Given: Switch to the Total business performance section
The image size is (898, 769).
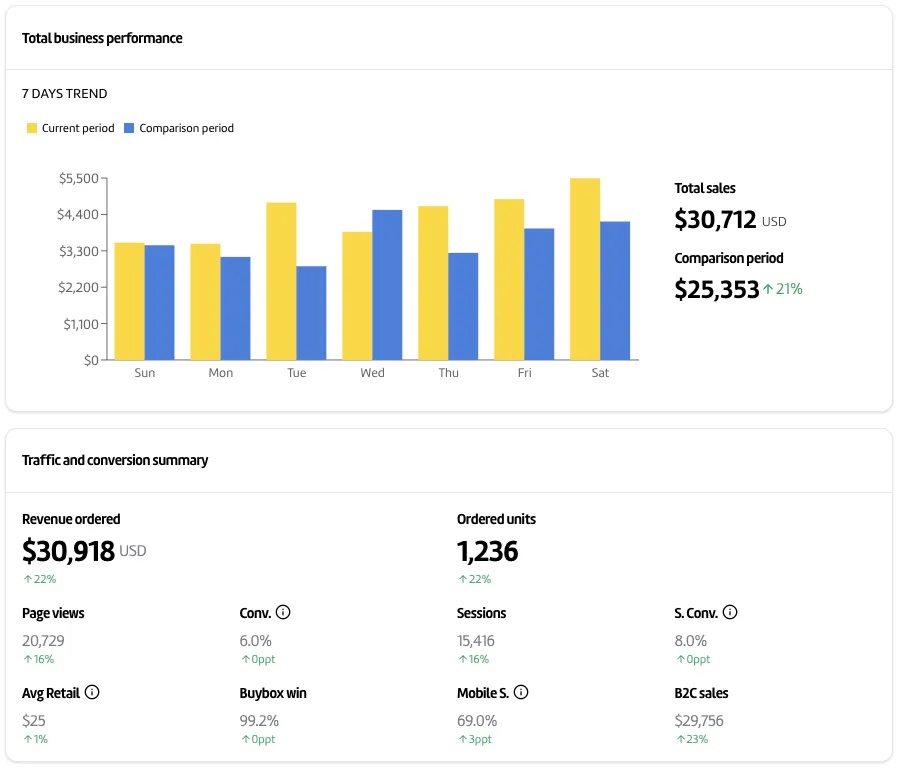Looking at the screenshot, I should [x=102, y=38].
